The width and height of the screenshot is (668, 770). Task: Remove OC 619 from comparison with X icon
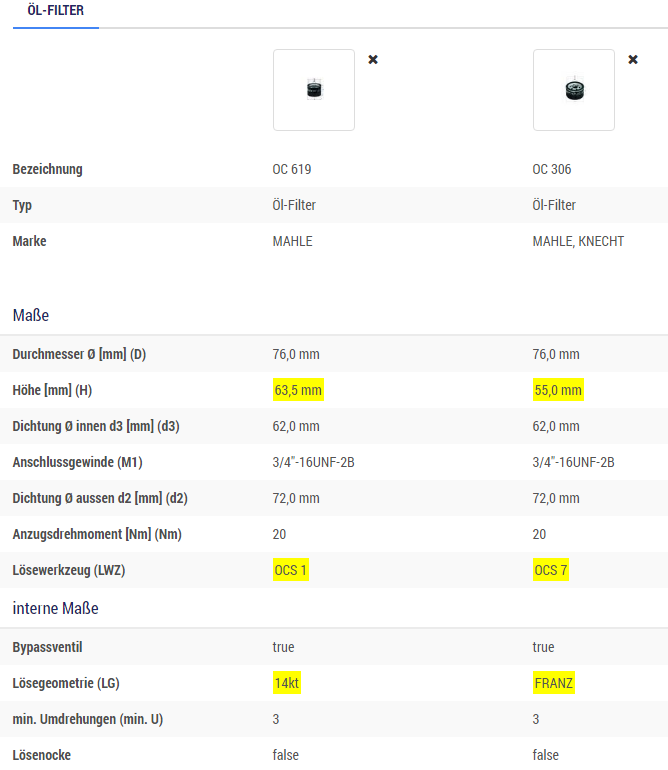point(373,59)
